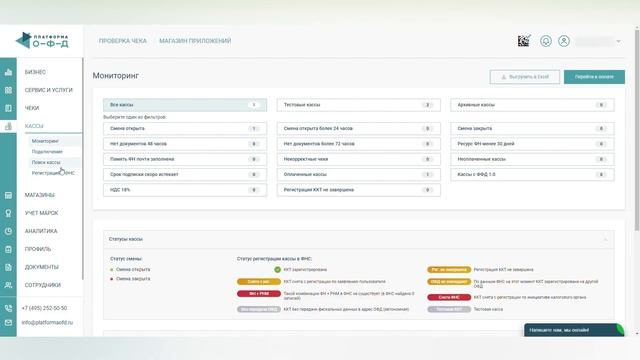Screen dimensions: 640x360
Task: Select Сервис и услуги menu item
Action: pos(49,90)
